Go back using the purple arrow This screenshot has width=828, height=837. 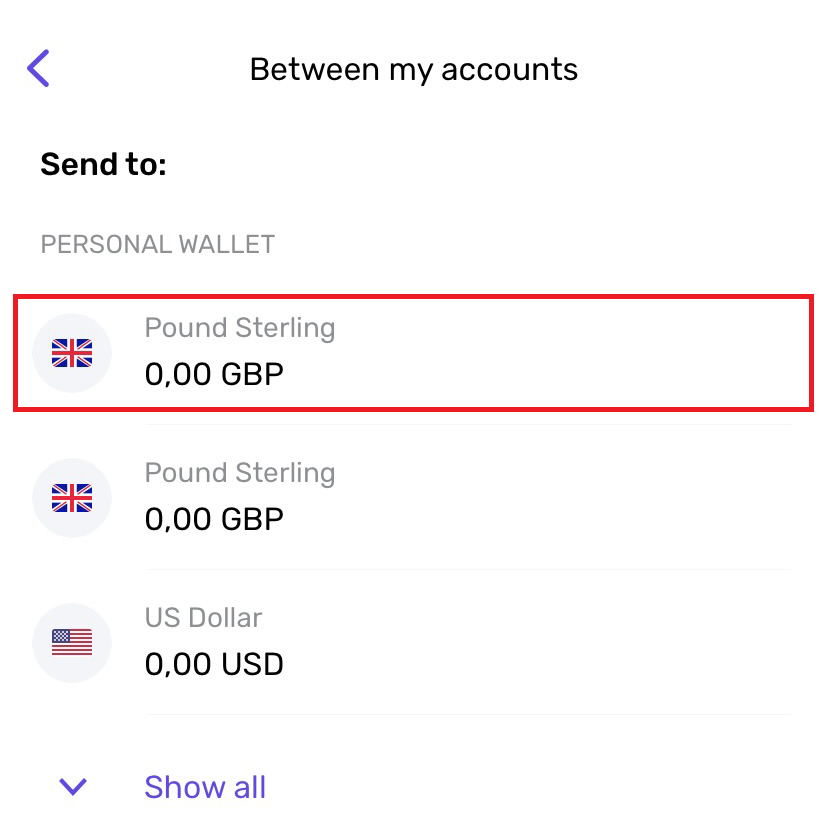click(x=38, y=68)
